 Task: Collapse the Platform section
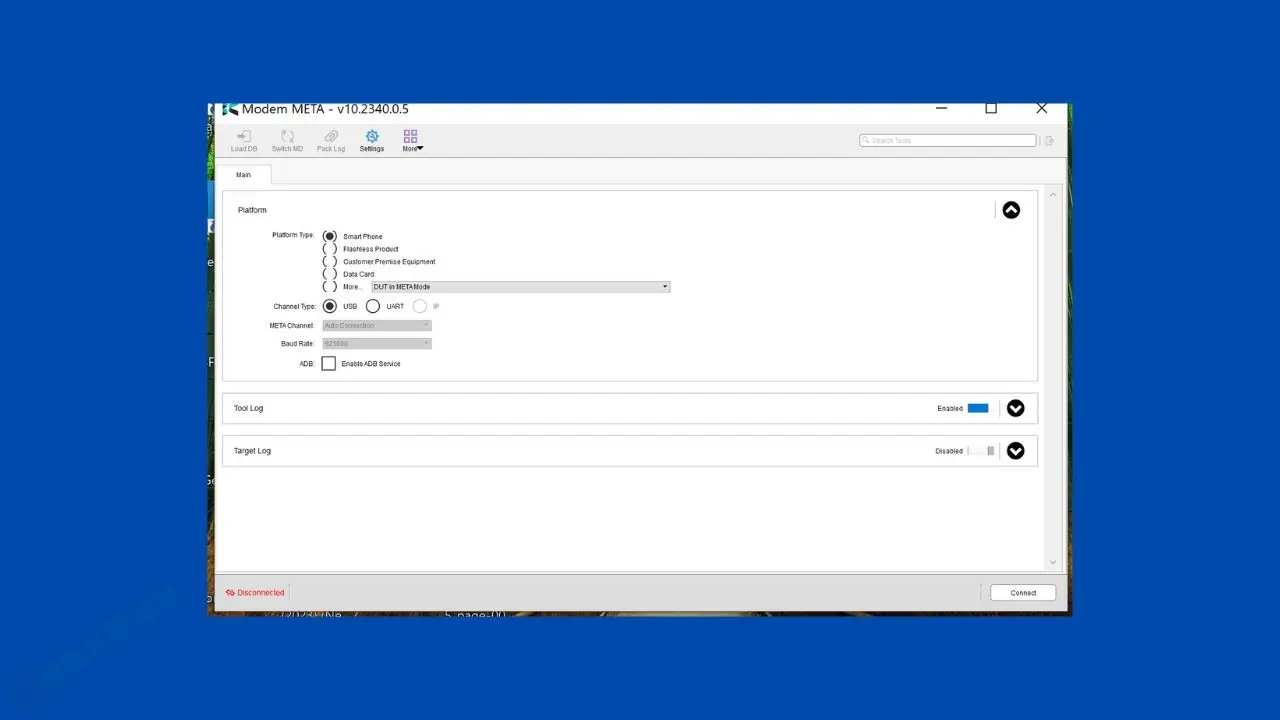click(x=1011, y=210)
